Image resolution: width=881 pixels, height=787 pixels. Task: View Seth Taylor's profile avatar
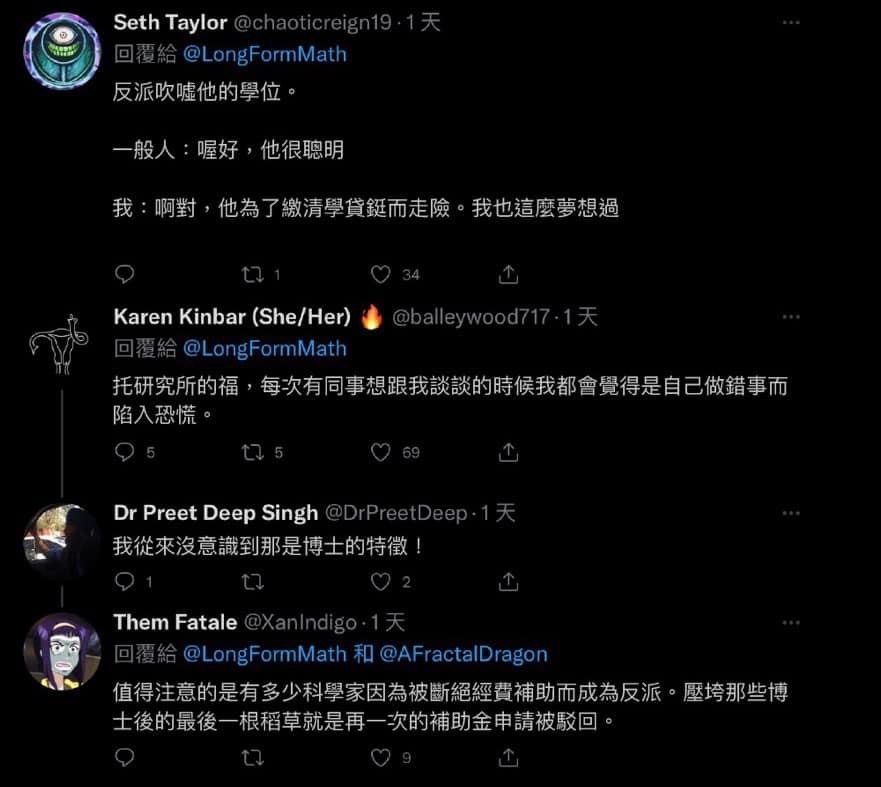point(62,51)
